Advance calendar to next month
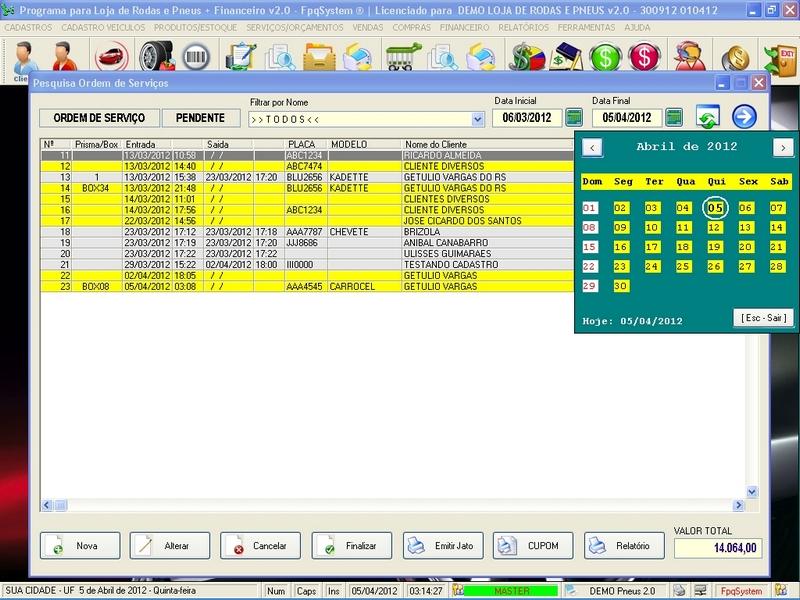 (x=782, y=148)
